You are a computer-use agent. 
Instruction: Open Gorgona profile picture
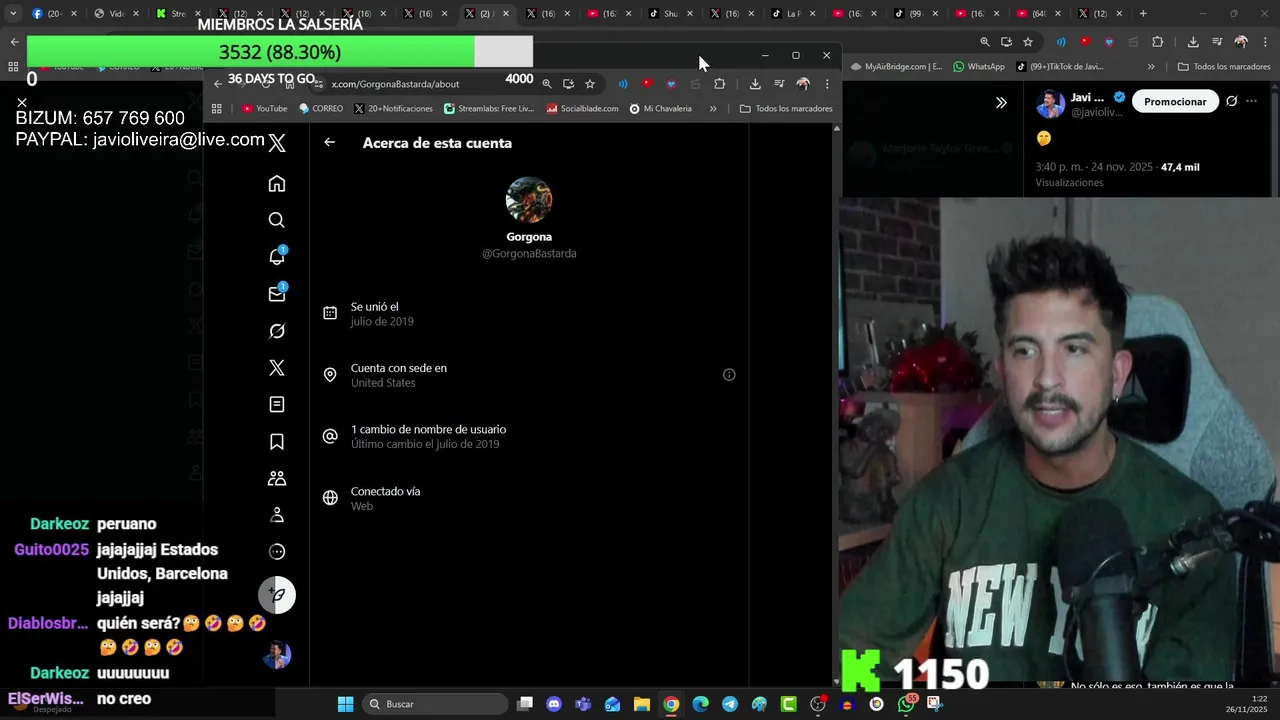(x=529, y=200)
